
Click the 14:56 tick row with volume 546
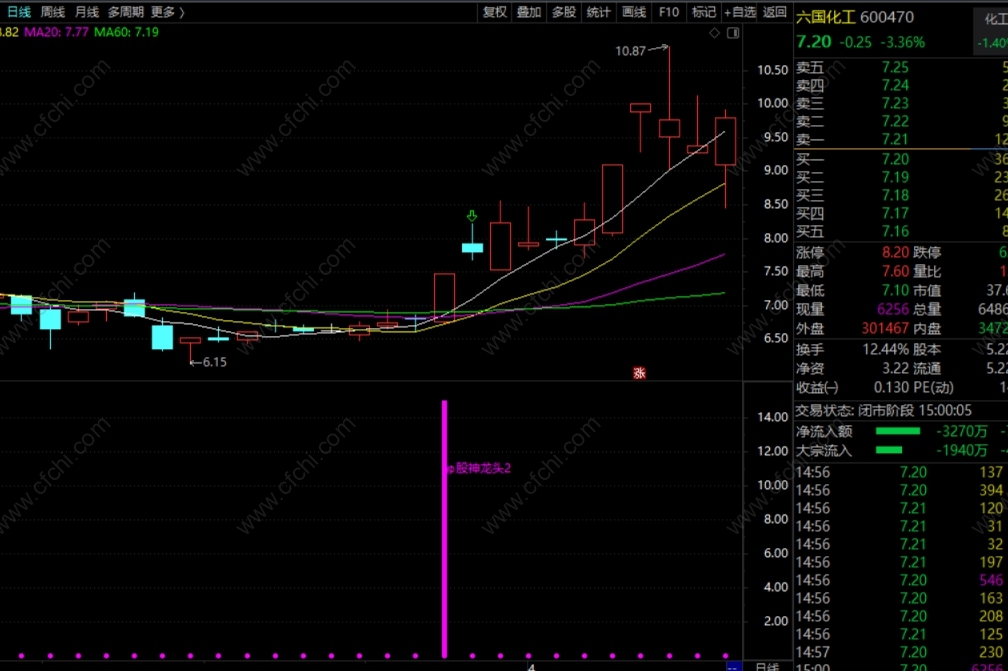(901, 580)
